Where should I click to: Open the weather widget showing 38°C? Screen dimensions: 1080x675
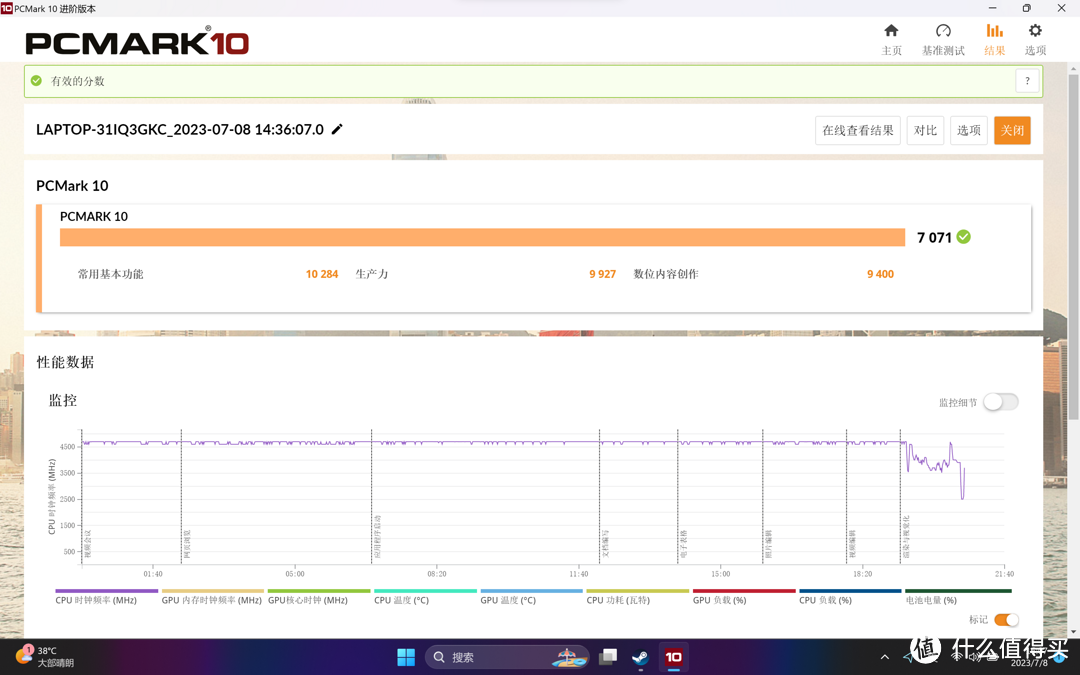44,656
